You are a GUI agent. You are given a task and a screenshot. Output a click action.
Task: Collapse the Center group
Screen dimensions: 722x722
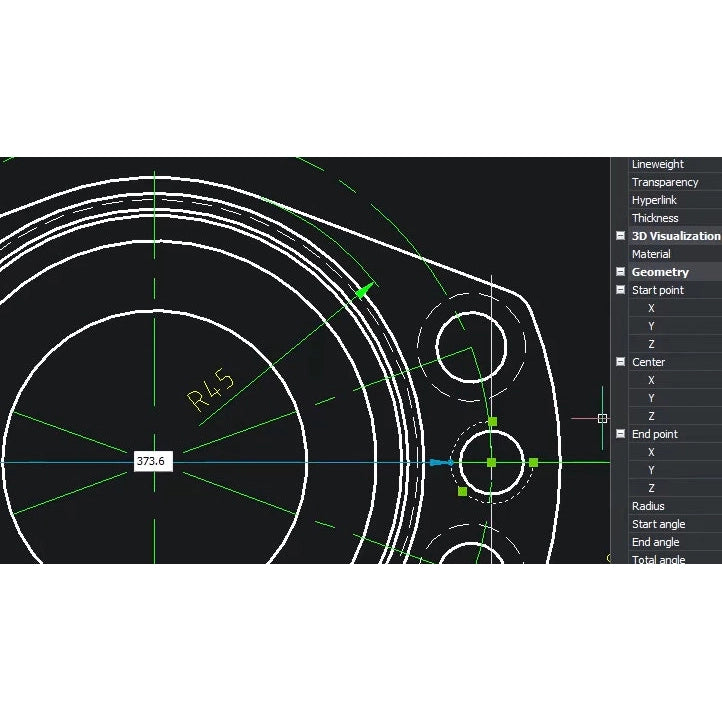coord(620,361)
